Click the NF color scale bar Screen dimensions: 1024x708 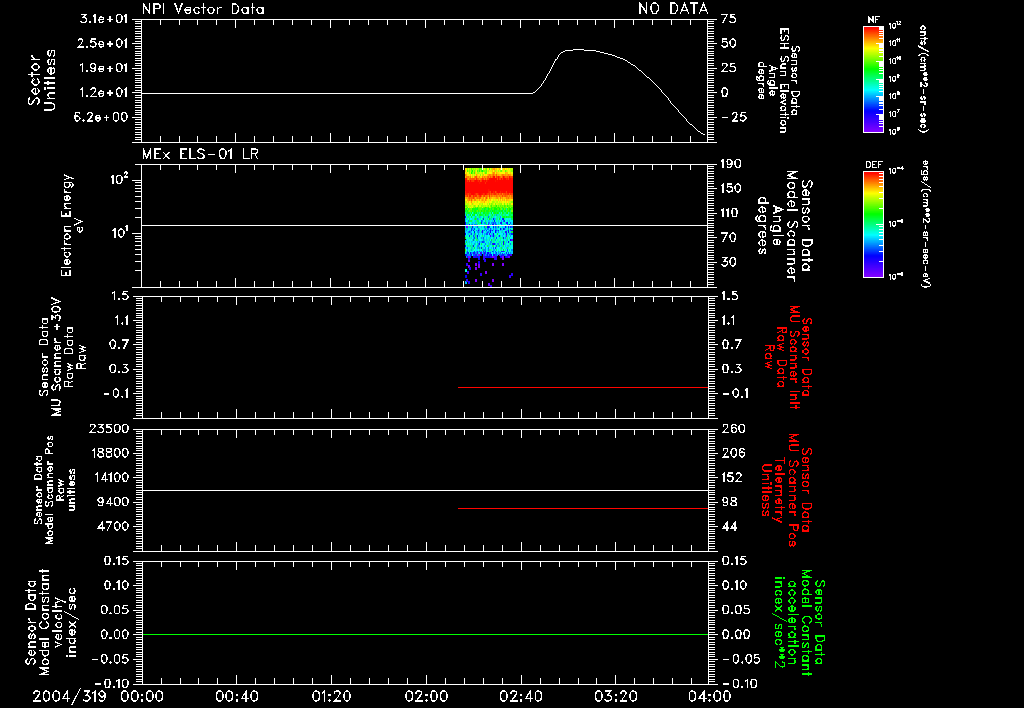pos(873,79)
